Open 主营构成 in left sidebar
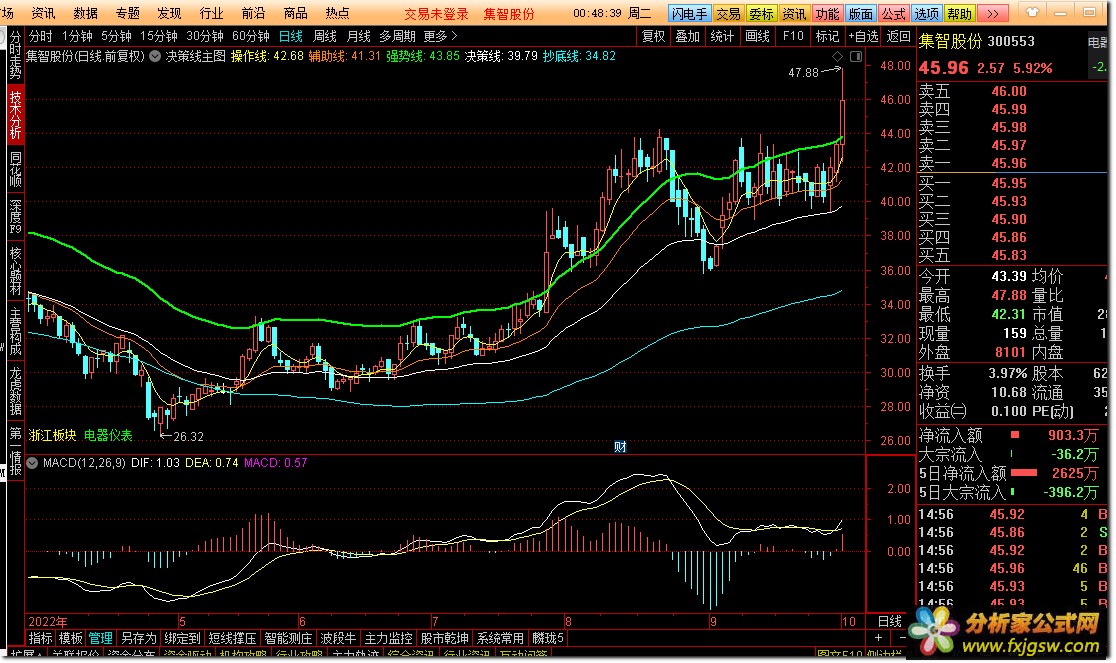The width and height of the screenshot is (1116, 663). tap(15, 331)
